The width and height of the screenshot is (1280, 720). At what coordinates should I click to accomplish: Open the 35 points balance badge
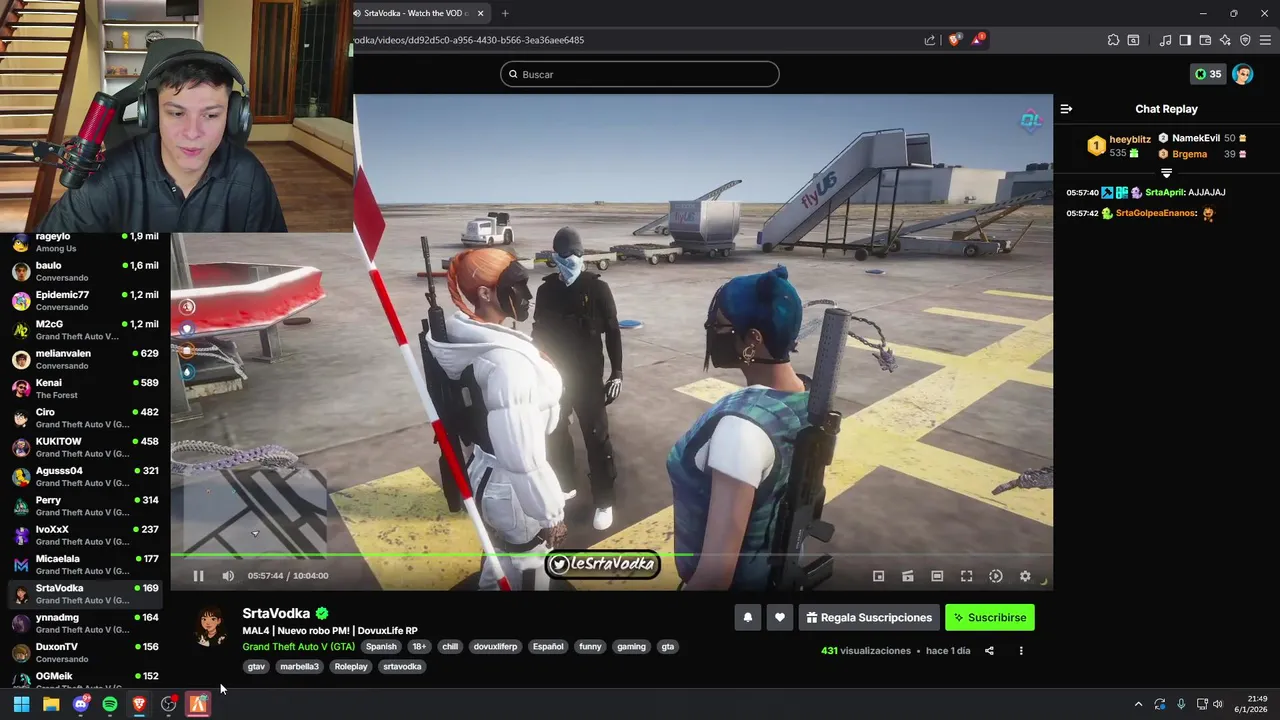click(1208, 74)
